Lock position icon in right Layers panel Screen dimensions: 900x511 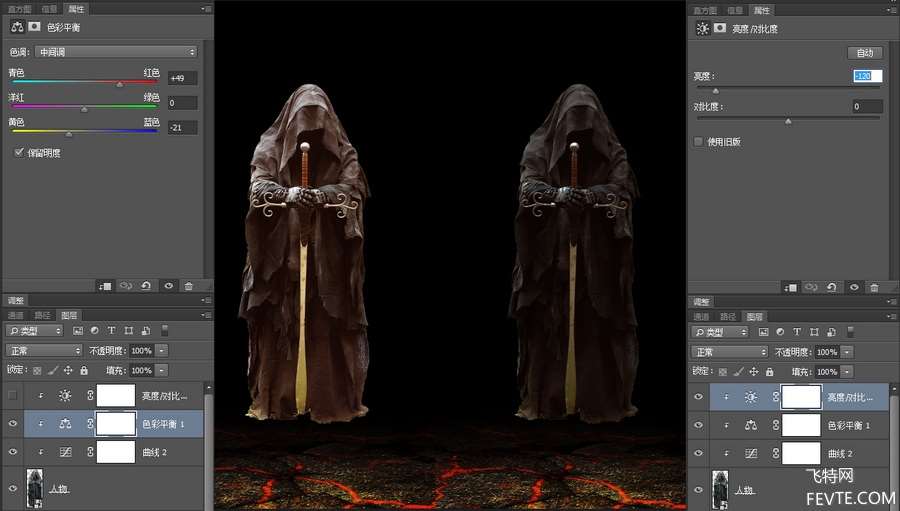(754, 371)
